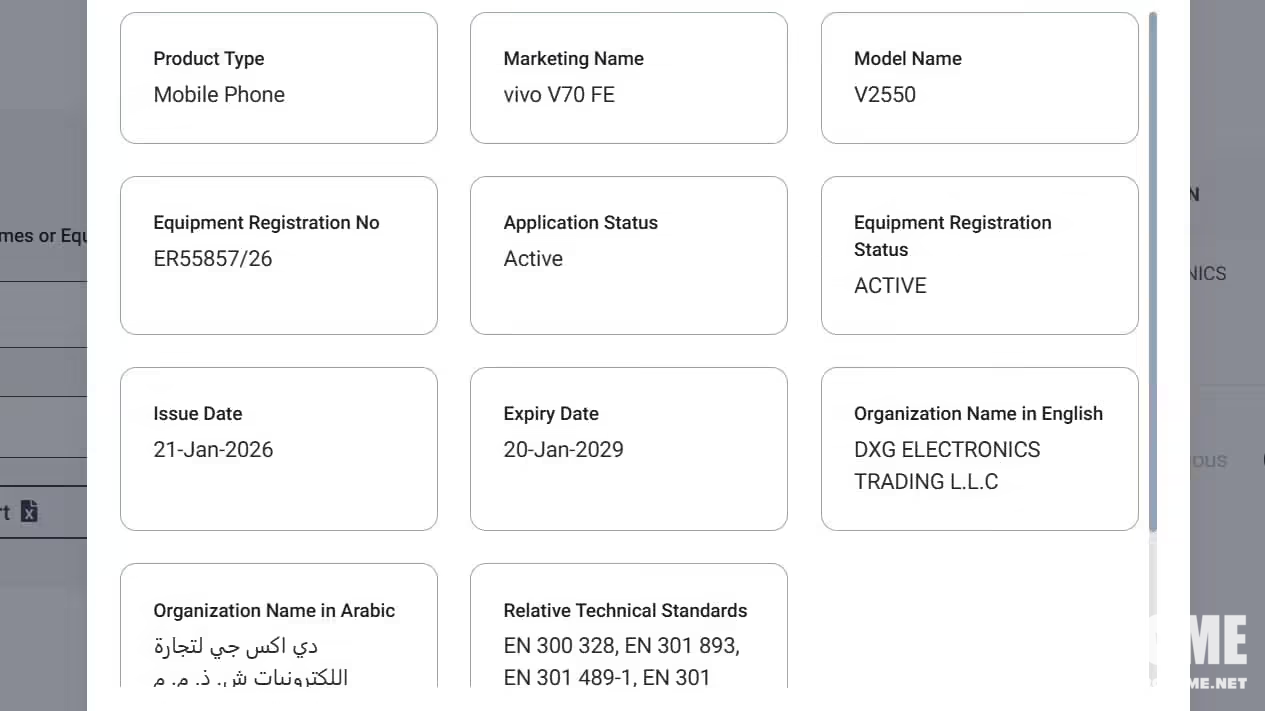This screenshot has height=711, width=1265.
Task: Click the Relative Technical Standards card
Action: pos(628,625)
